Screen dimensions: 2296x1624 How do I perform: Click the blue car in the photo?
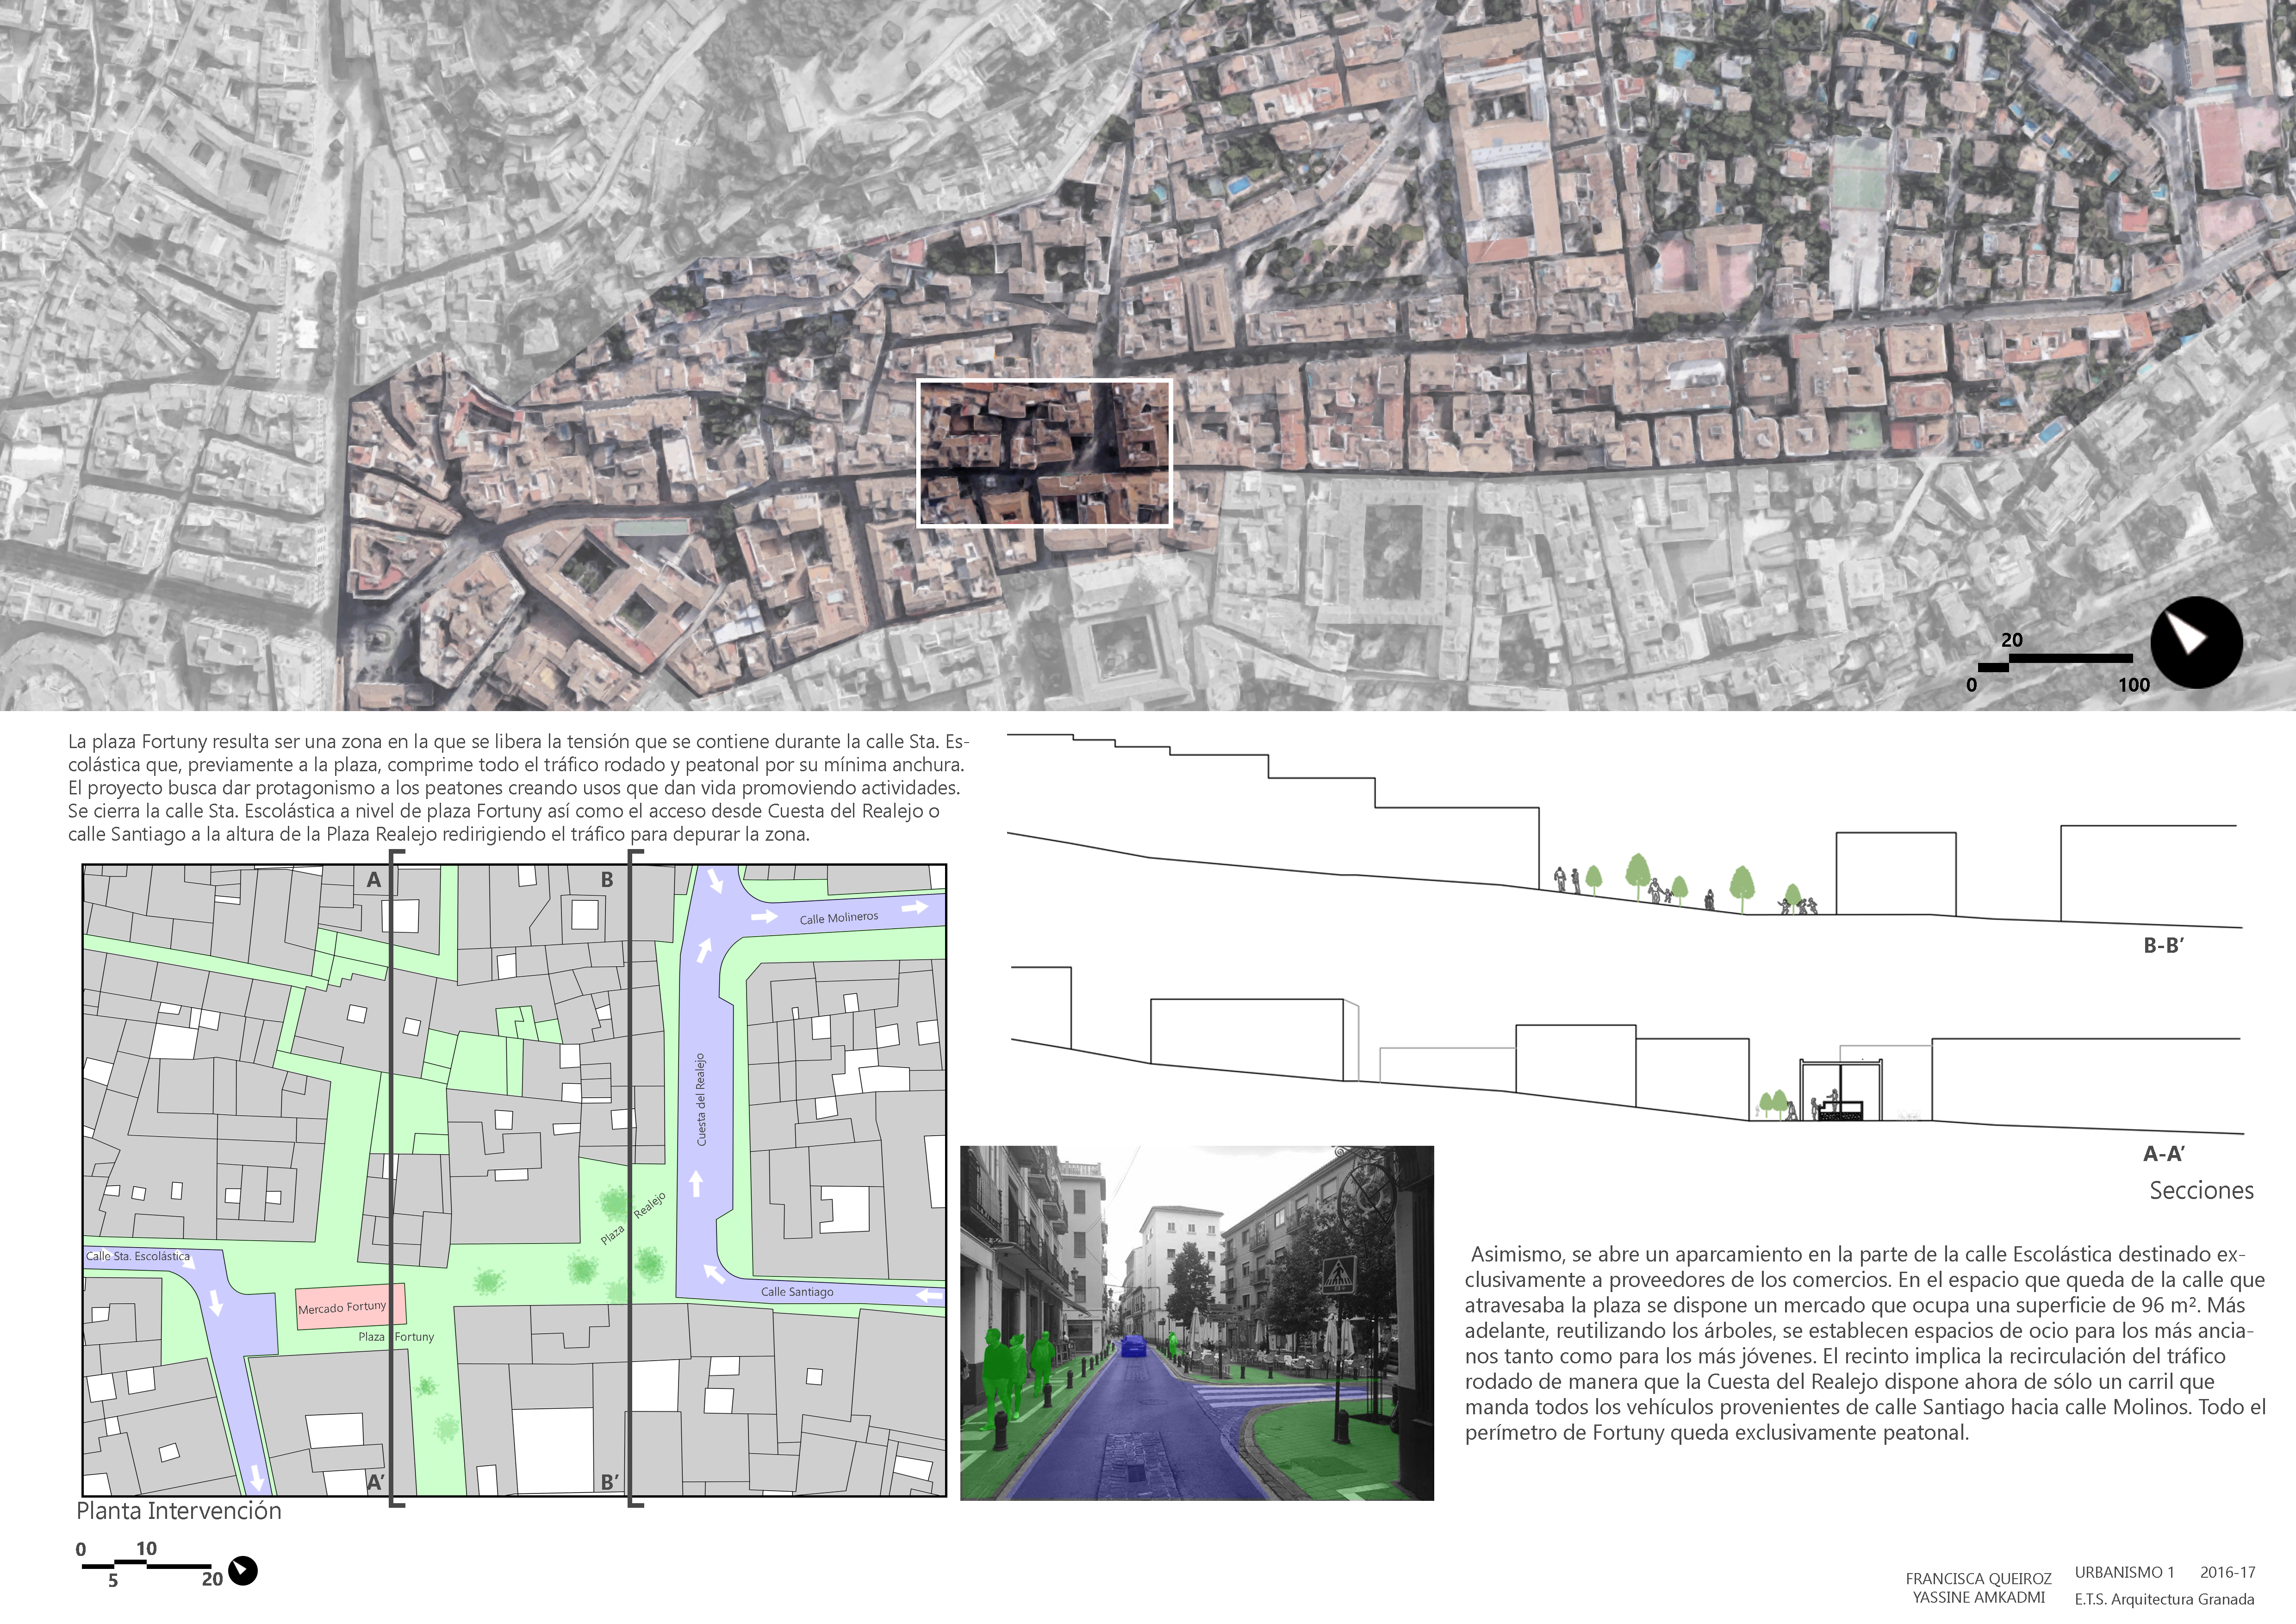pos(1133,1346)
